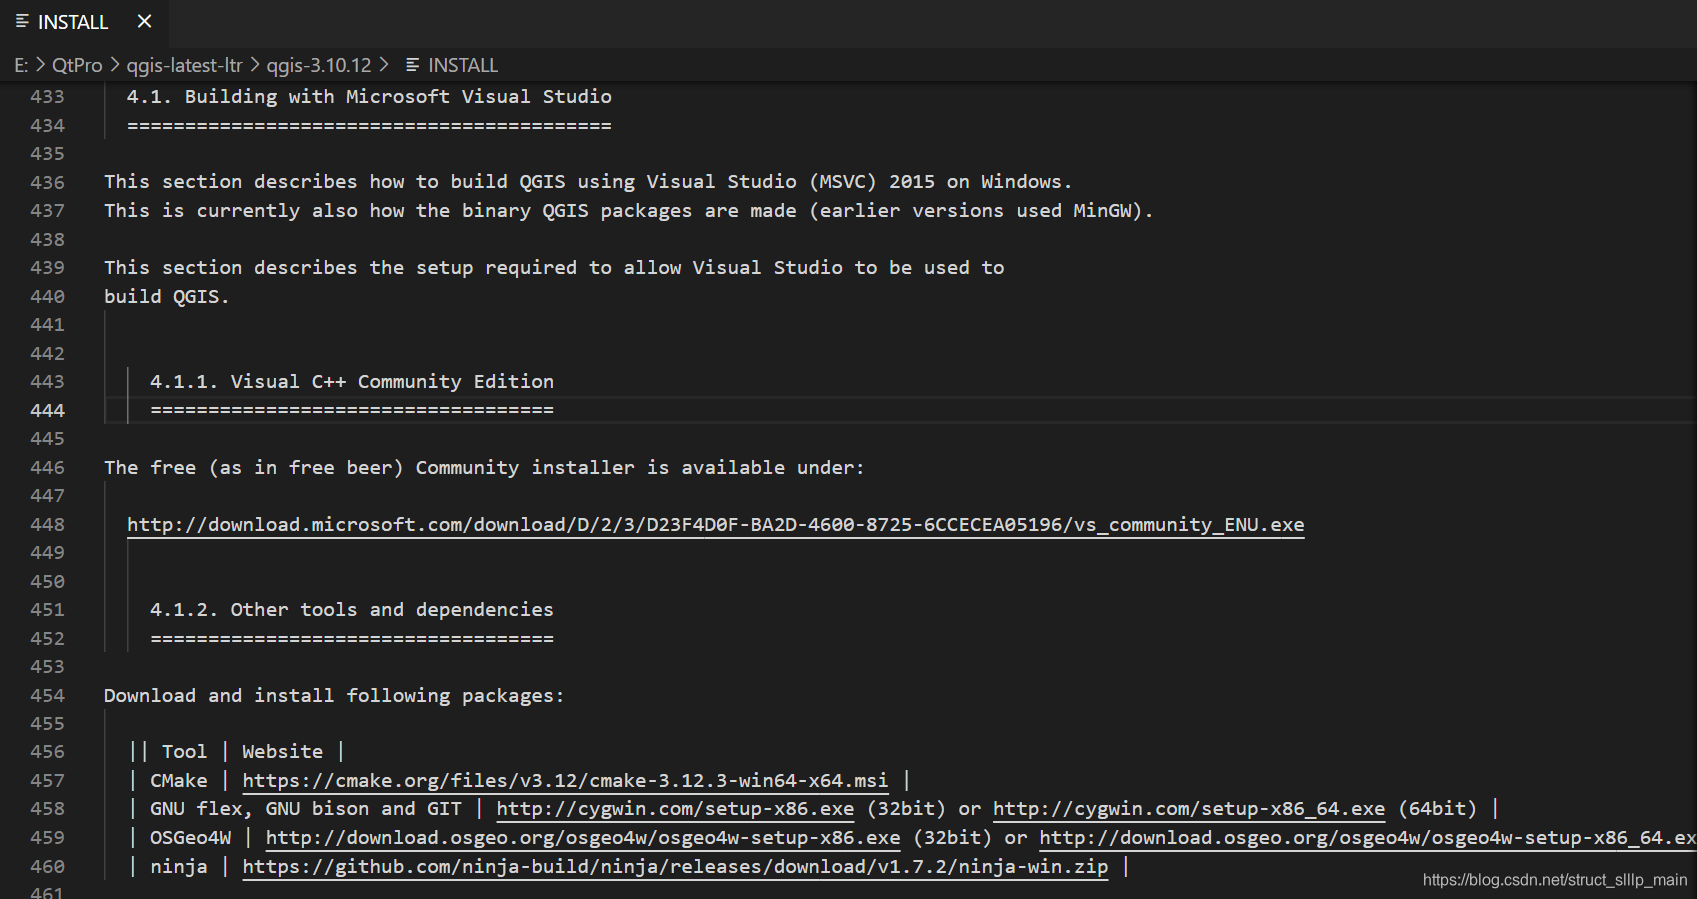This screenshot has height=899, width=1697.
Task: Click heading '4.1.1. Visual C++ Community Edition'
Action: [x=352, y=382]
